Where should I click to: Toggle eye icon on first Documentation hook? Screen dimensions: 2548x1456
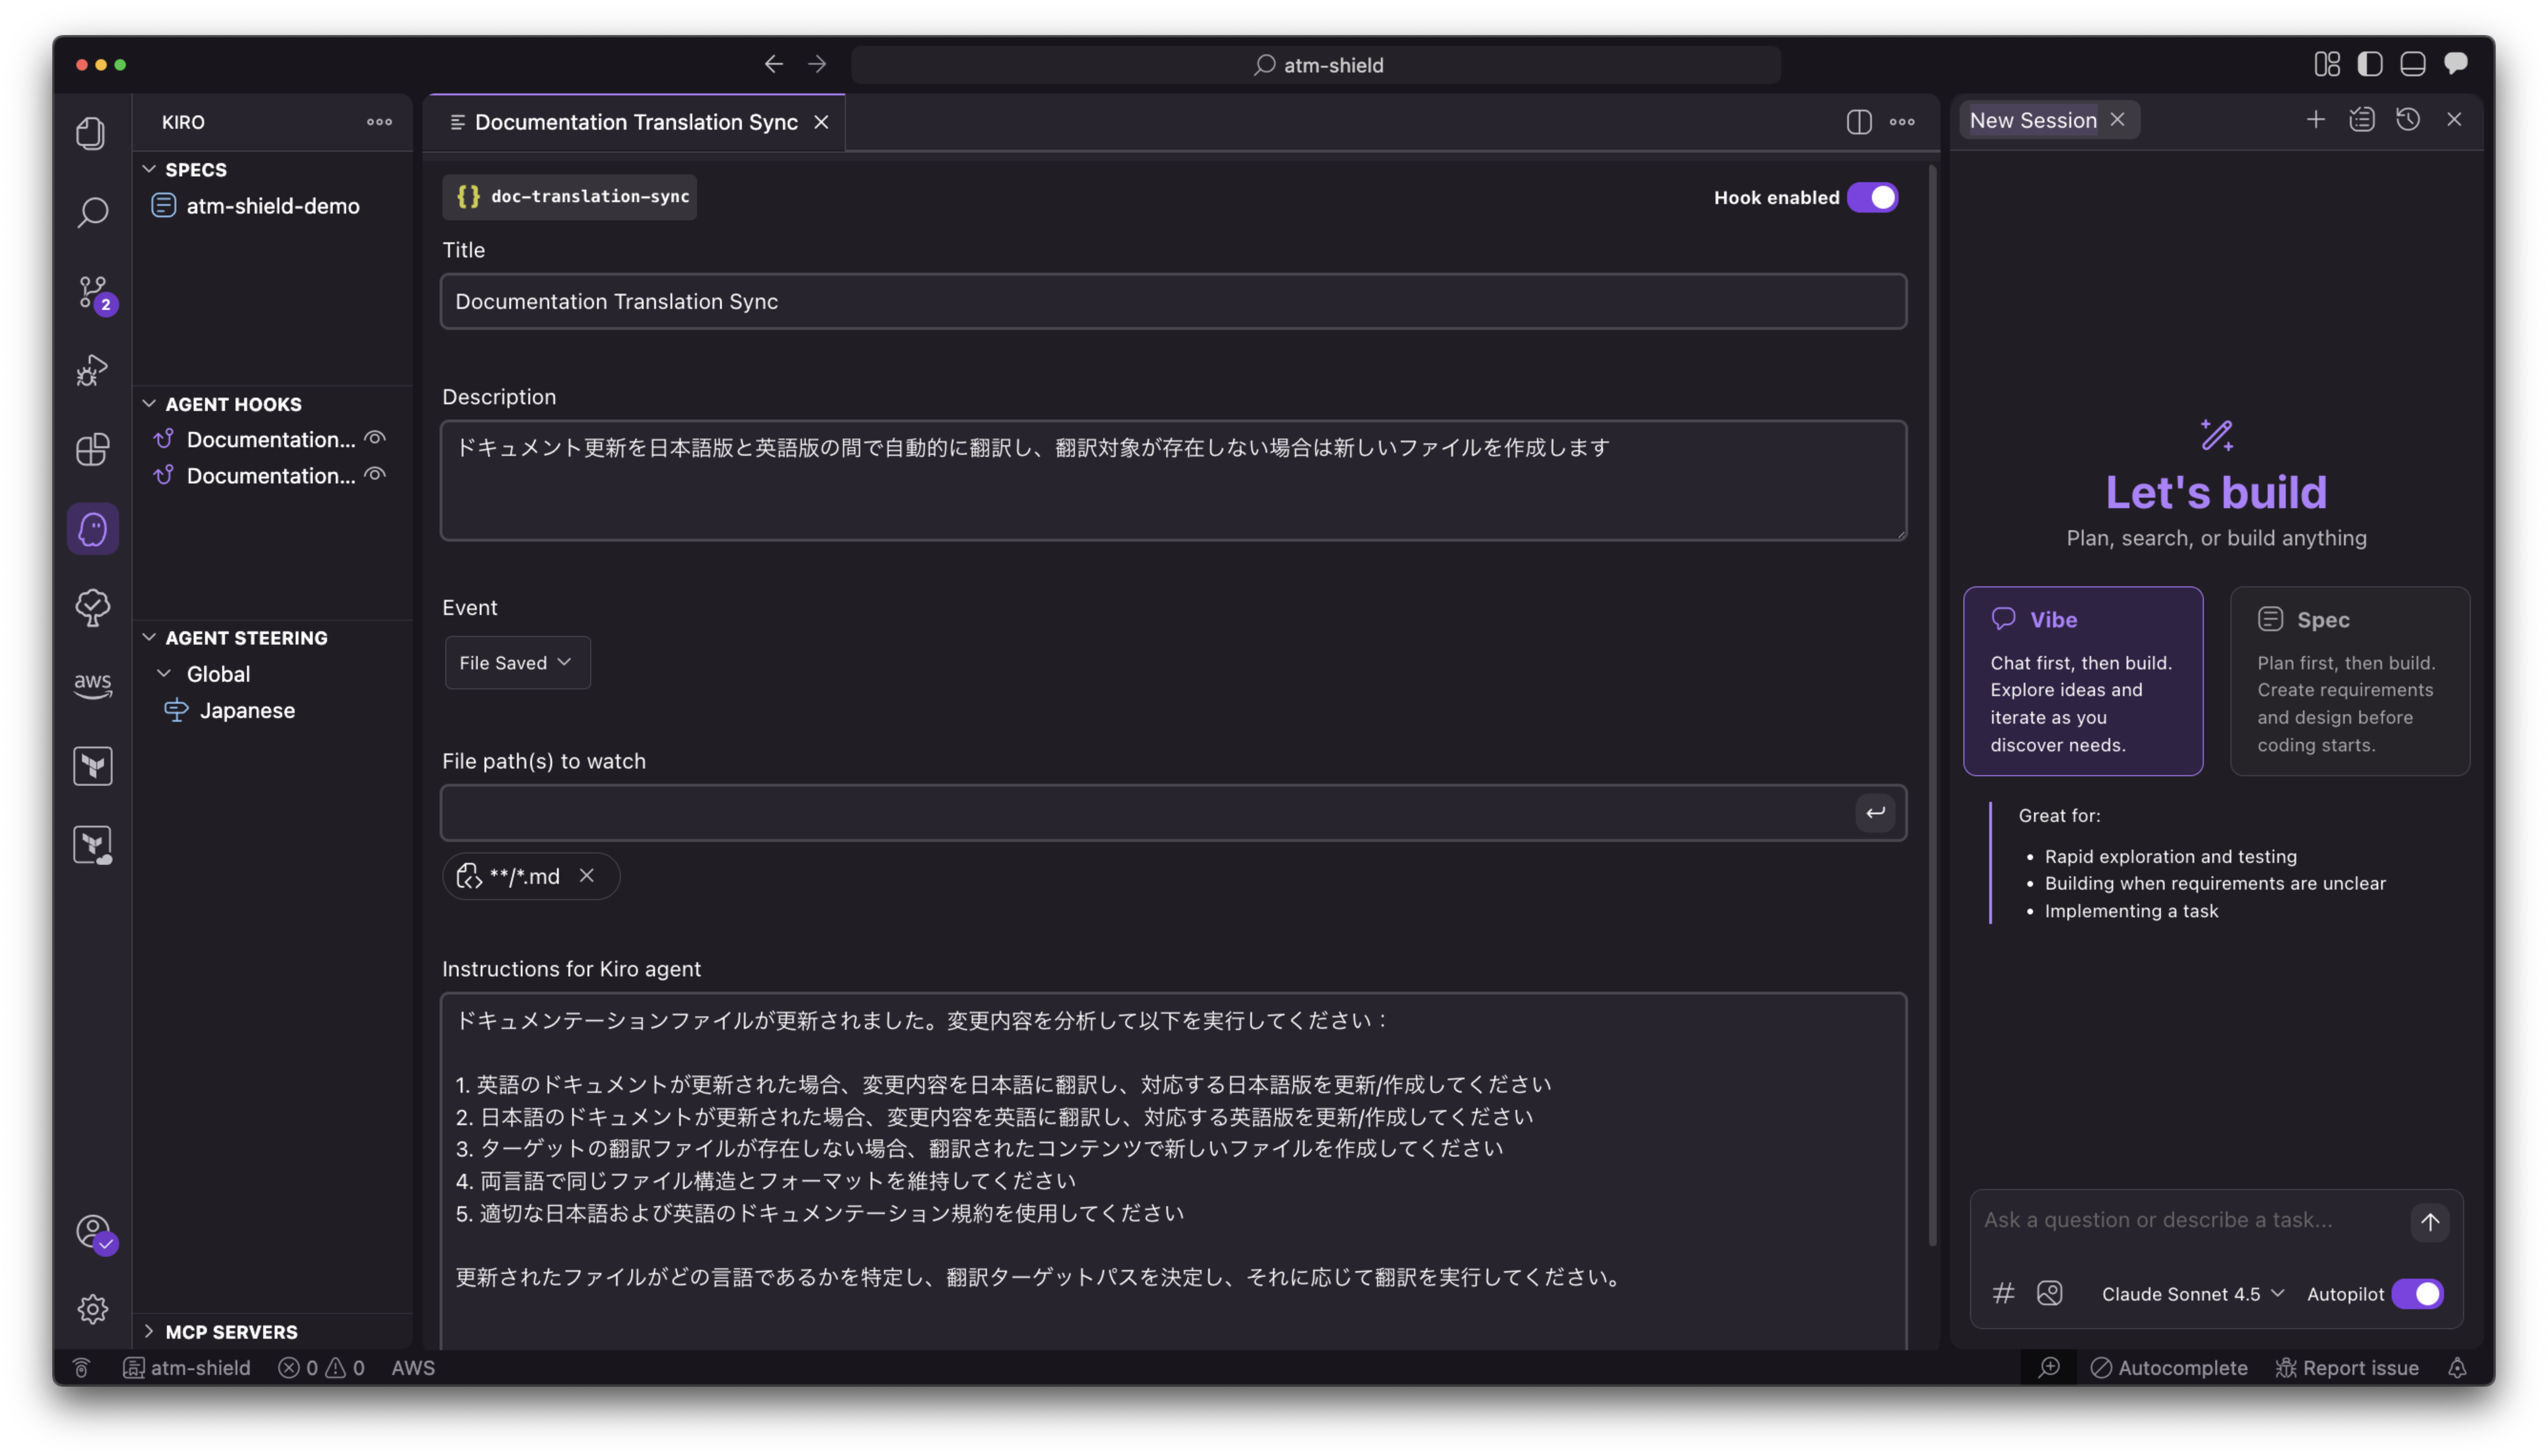[375, 438]
